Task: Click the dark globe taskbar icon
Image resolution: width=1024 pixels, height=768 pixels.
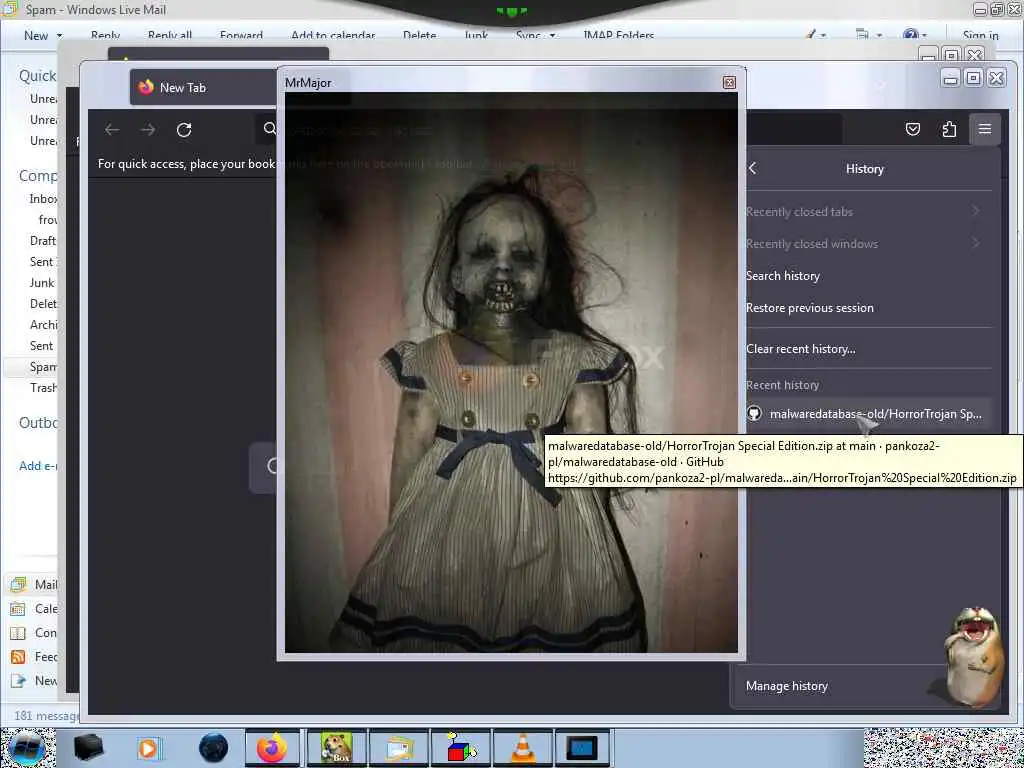Action: click(213, 748)
